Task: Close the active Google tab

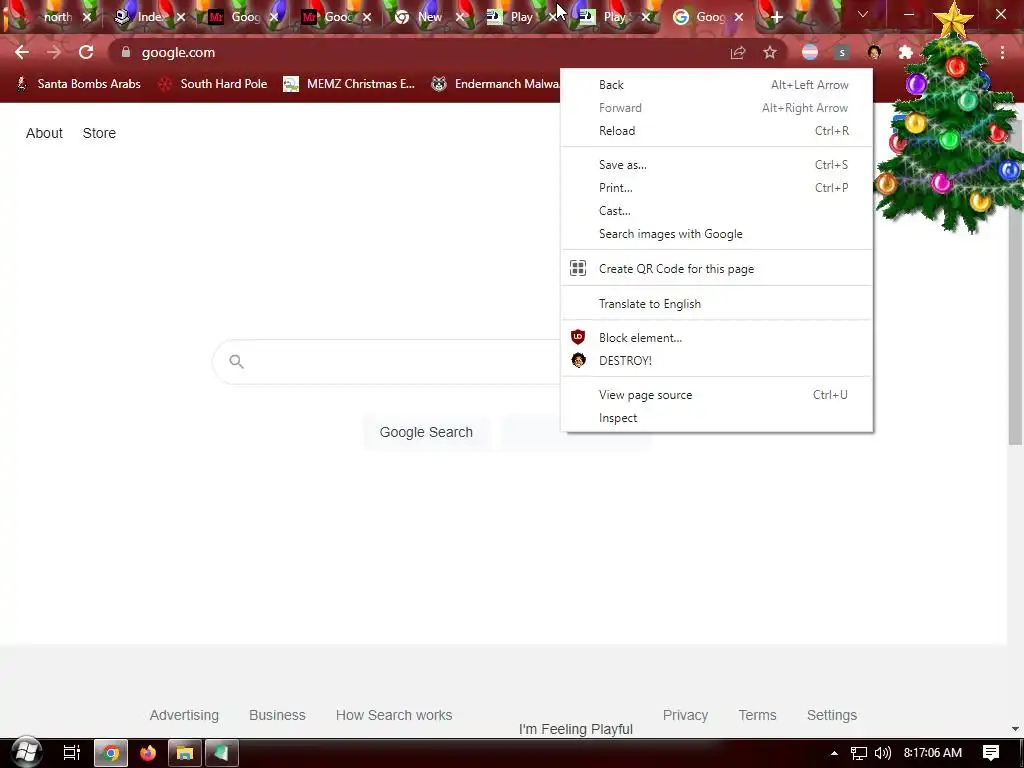Action: [x=739, y=17]
